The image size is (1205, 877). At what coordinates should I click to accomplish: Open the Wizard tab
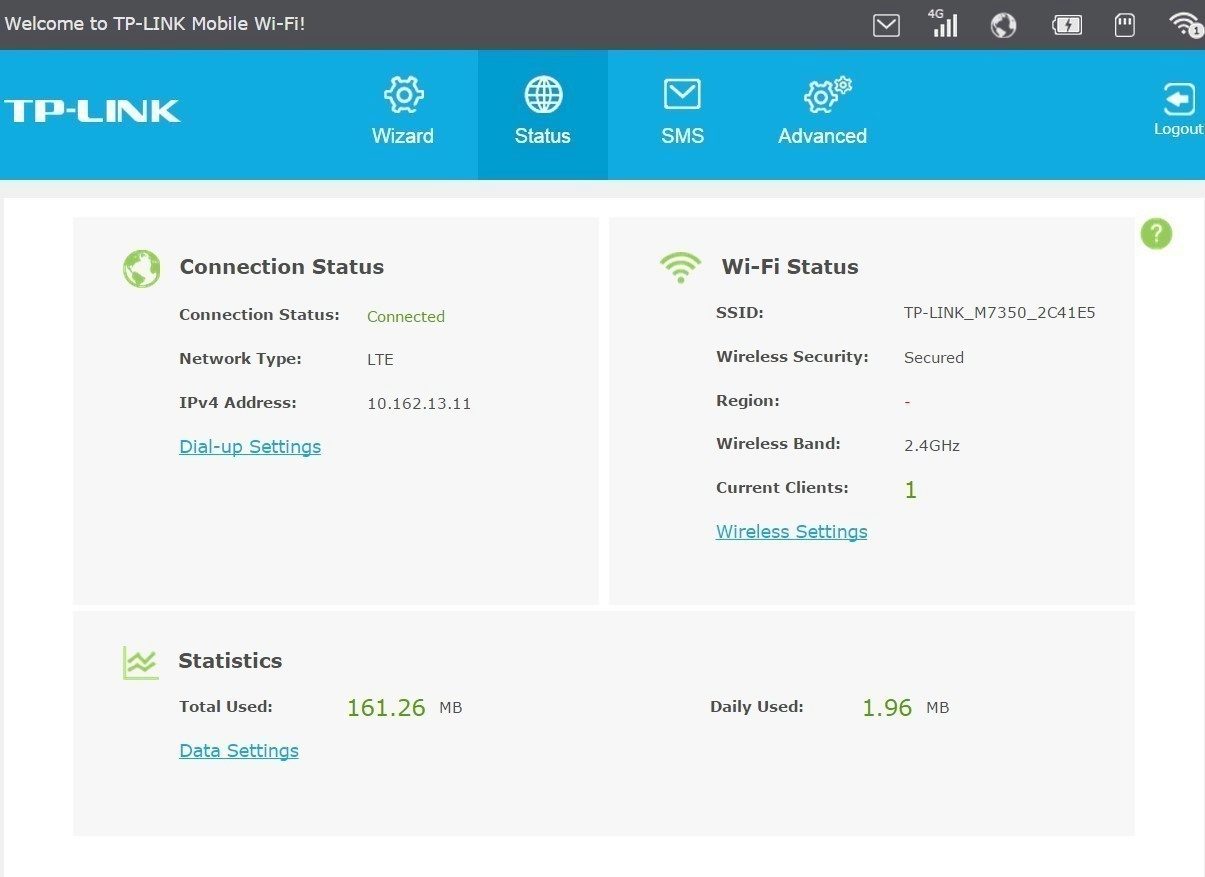pos(403,113)
